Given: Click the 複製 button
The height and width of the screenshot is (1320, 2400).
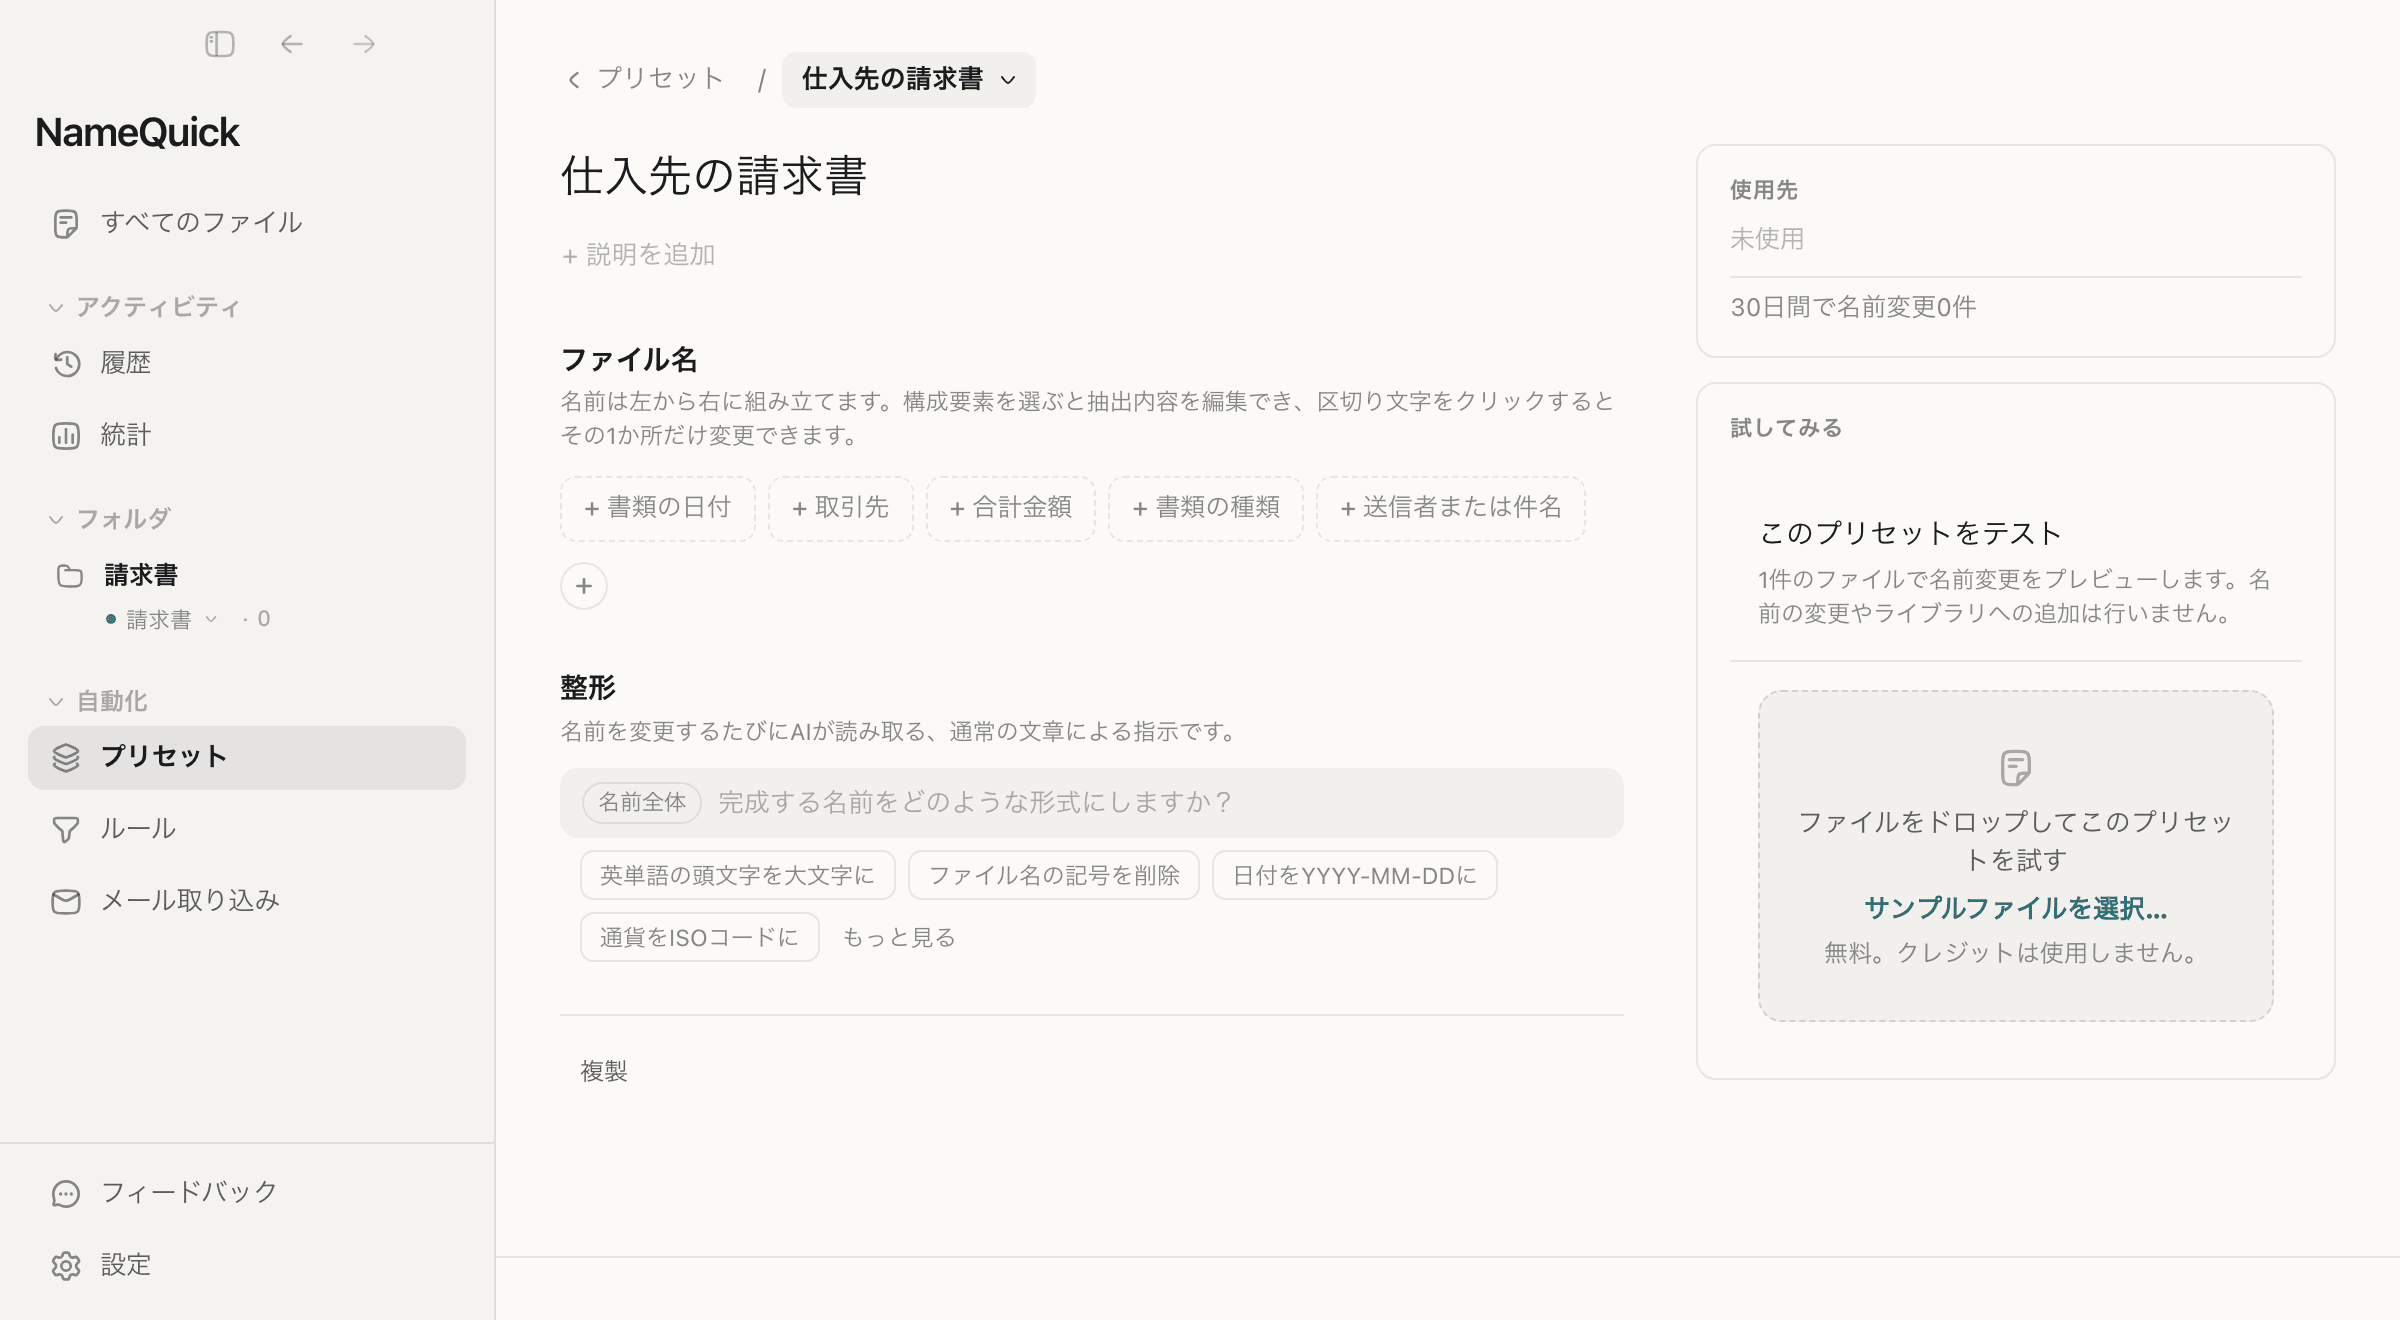Looking at the screenshot, I should (x=604, y=1072).
